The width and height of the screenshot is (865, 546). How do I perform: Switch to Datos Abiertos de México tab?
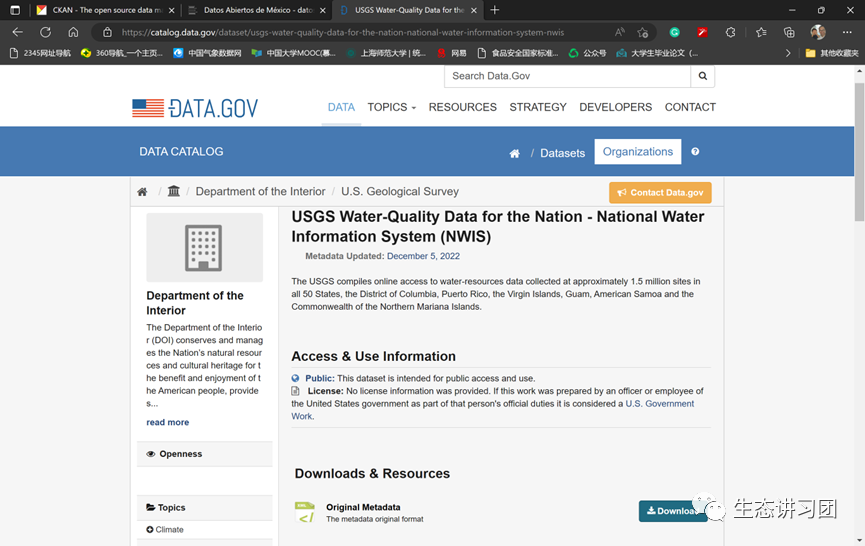click(x=257, y=10)
